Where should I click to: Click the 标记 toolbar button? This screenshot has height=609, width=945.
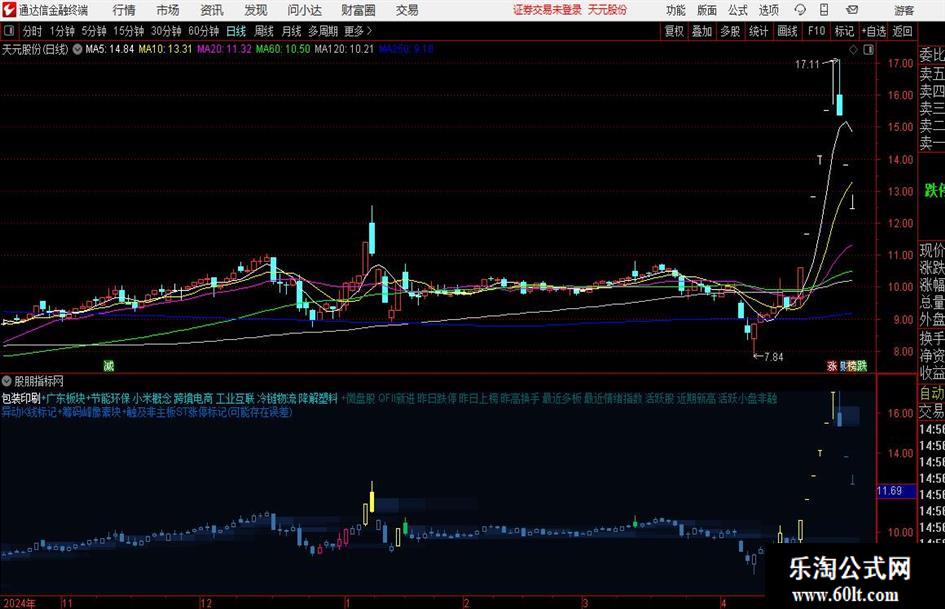[x=844, y=31]
